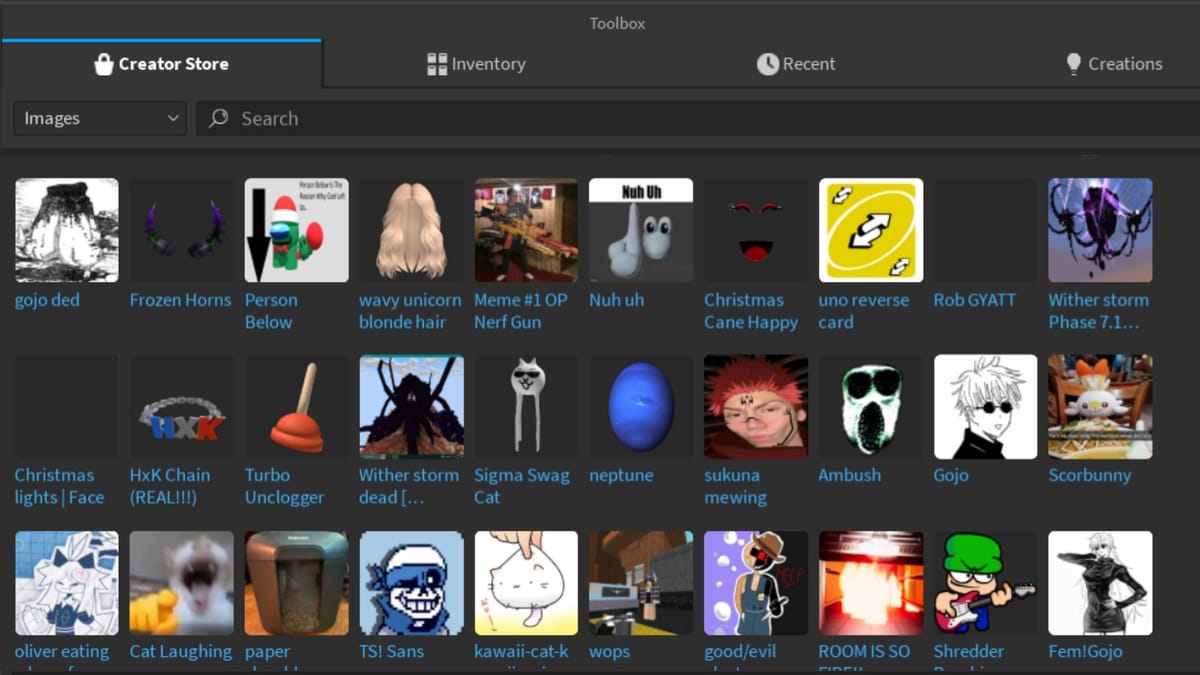
Task: Select the 'Scorbunny' thumbnail
Action: [1100, 406]
